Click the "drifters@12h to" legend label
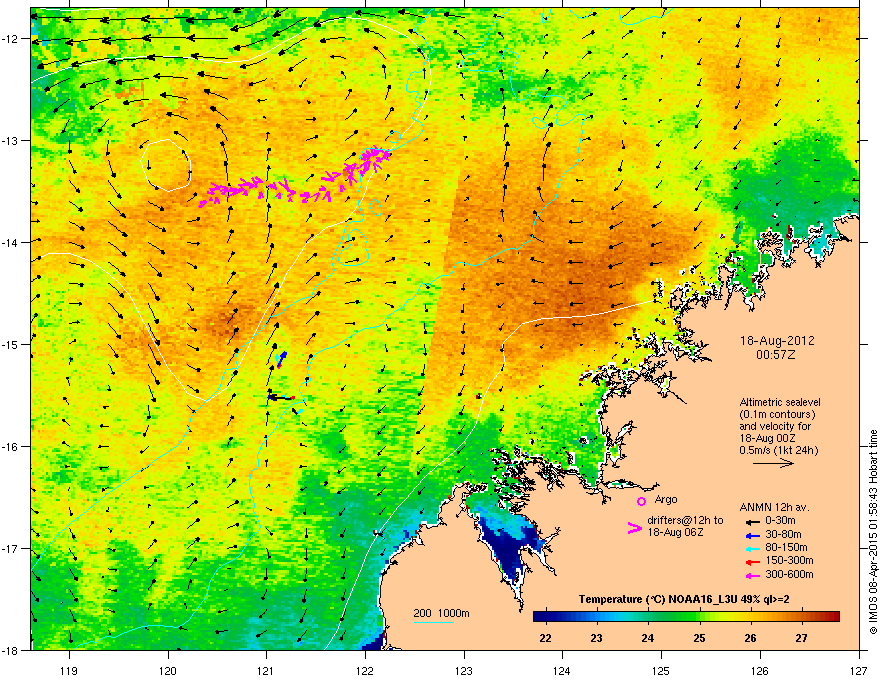880x680 pixels. click(685, 521)
